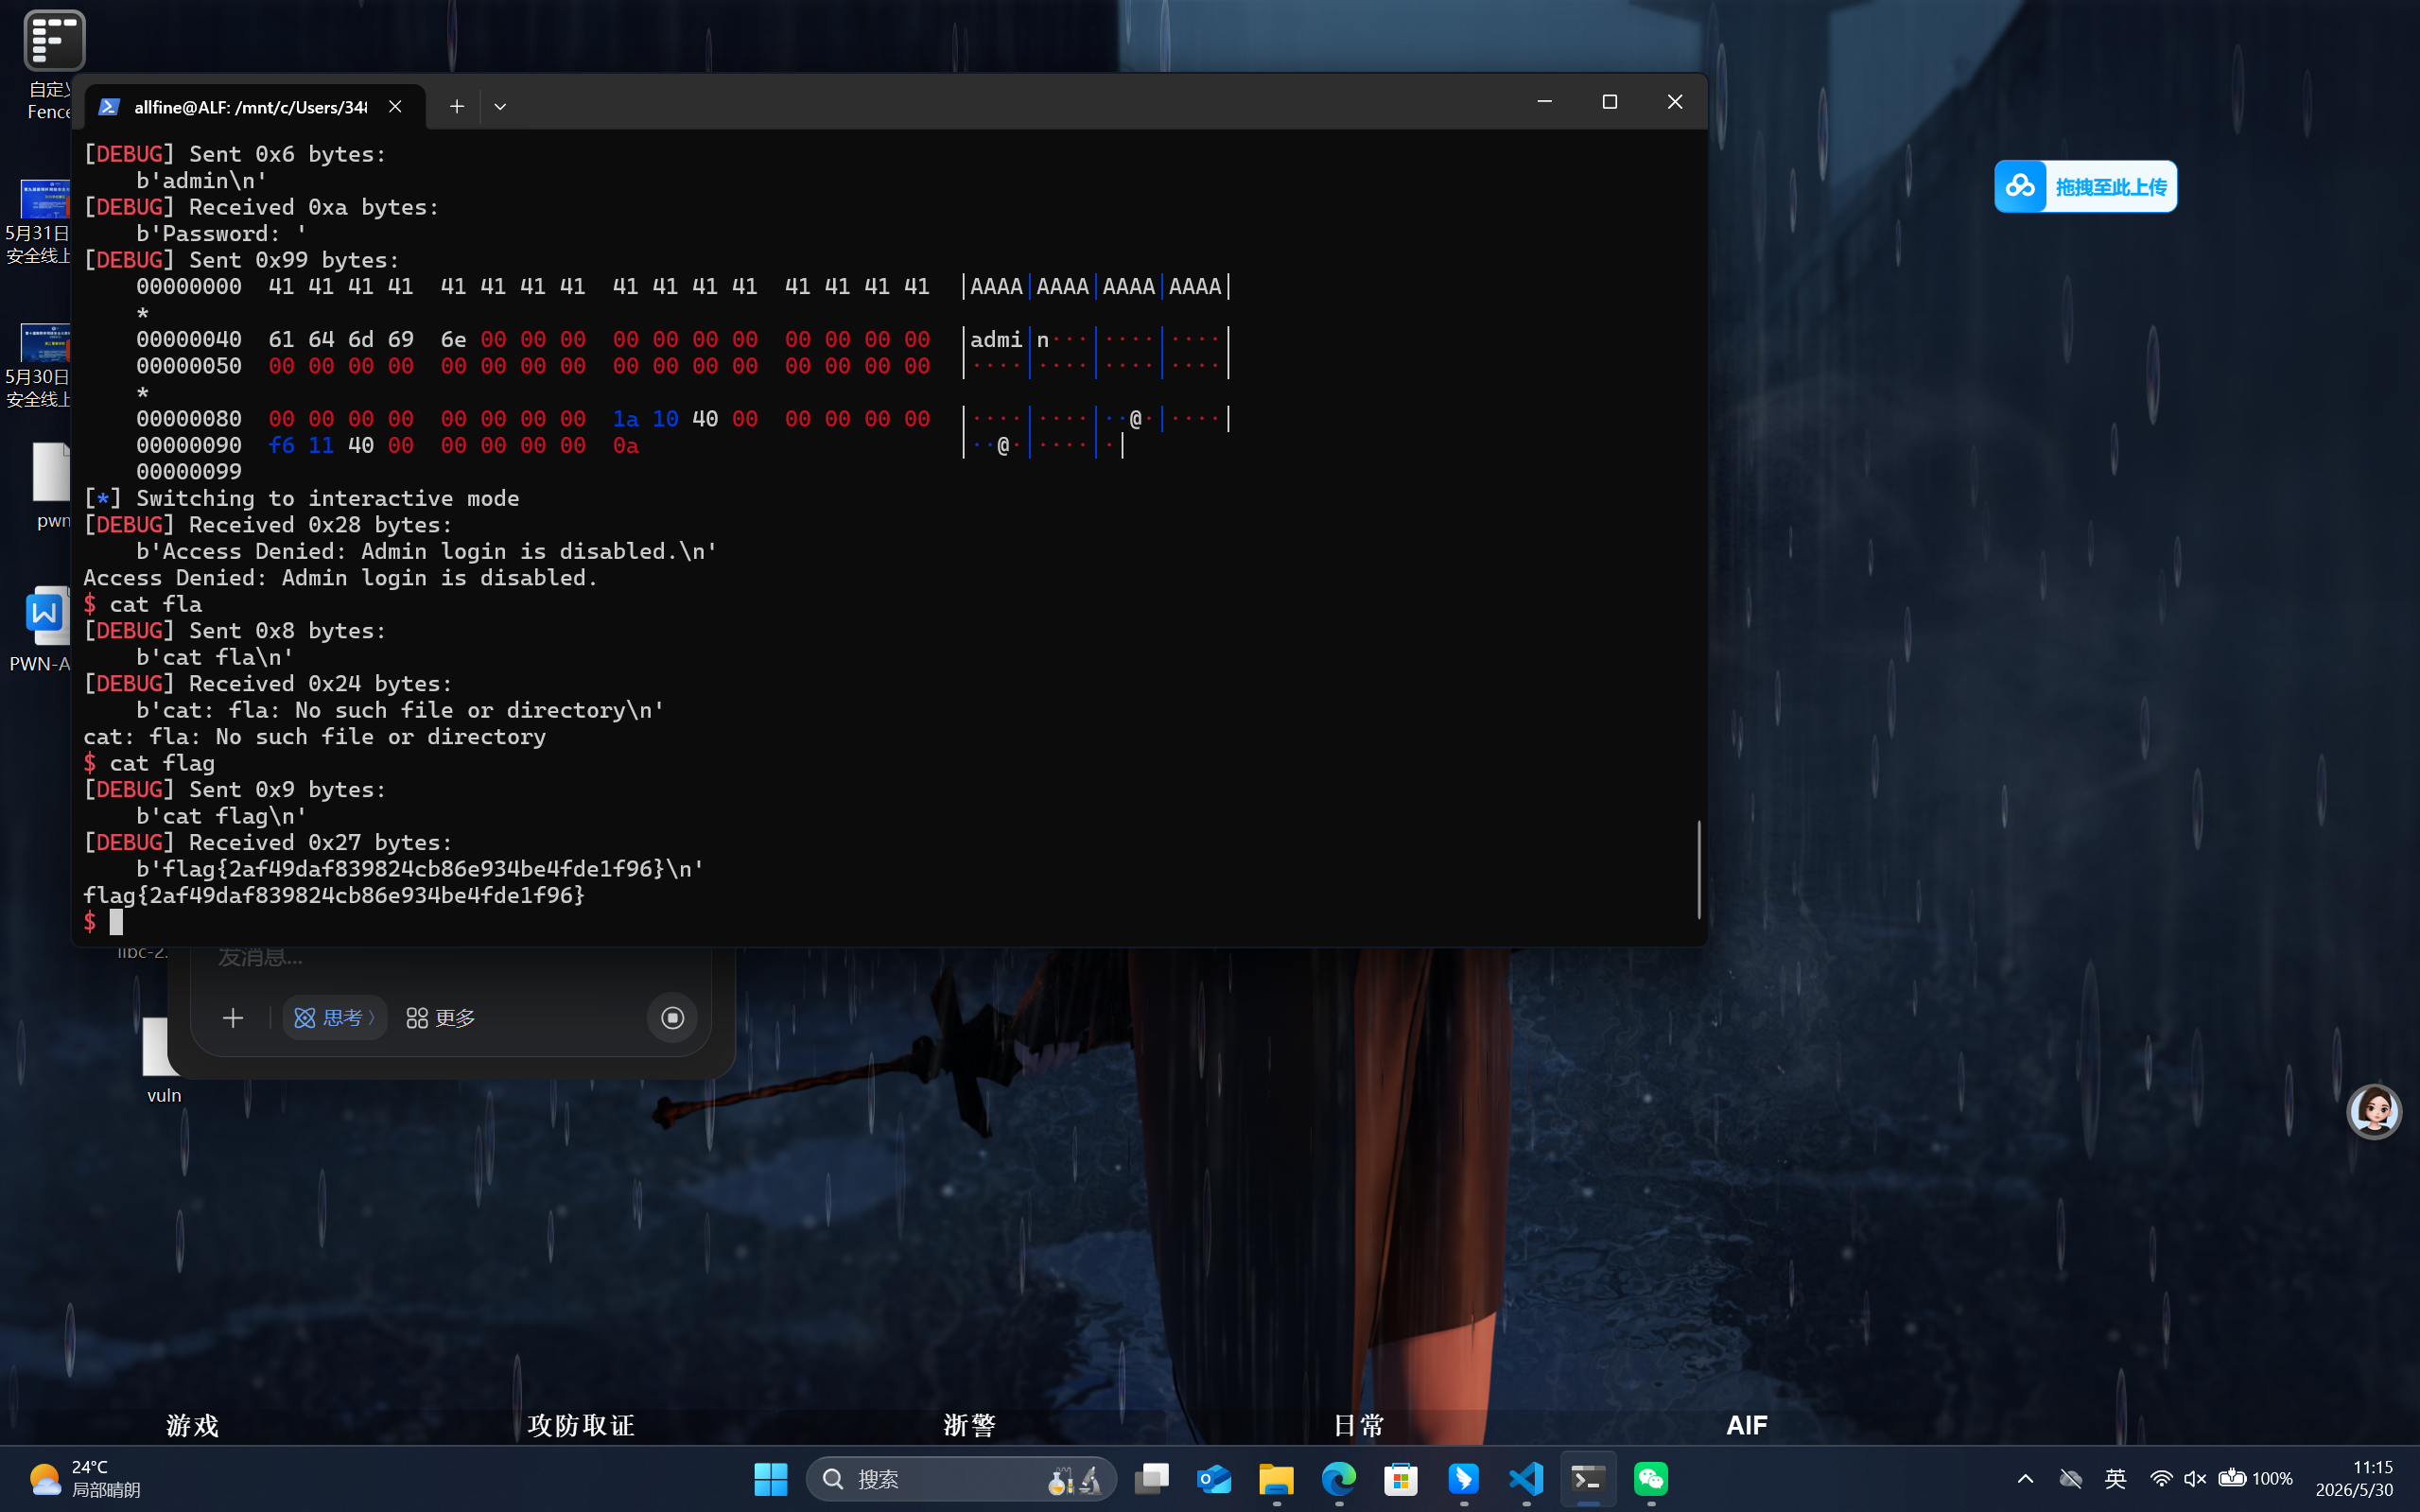Click the avatar assistant floating icon
Screen dimensions: 2420x1512
2373,1111
